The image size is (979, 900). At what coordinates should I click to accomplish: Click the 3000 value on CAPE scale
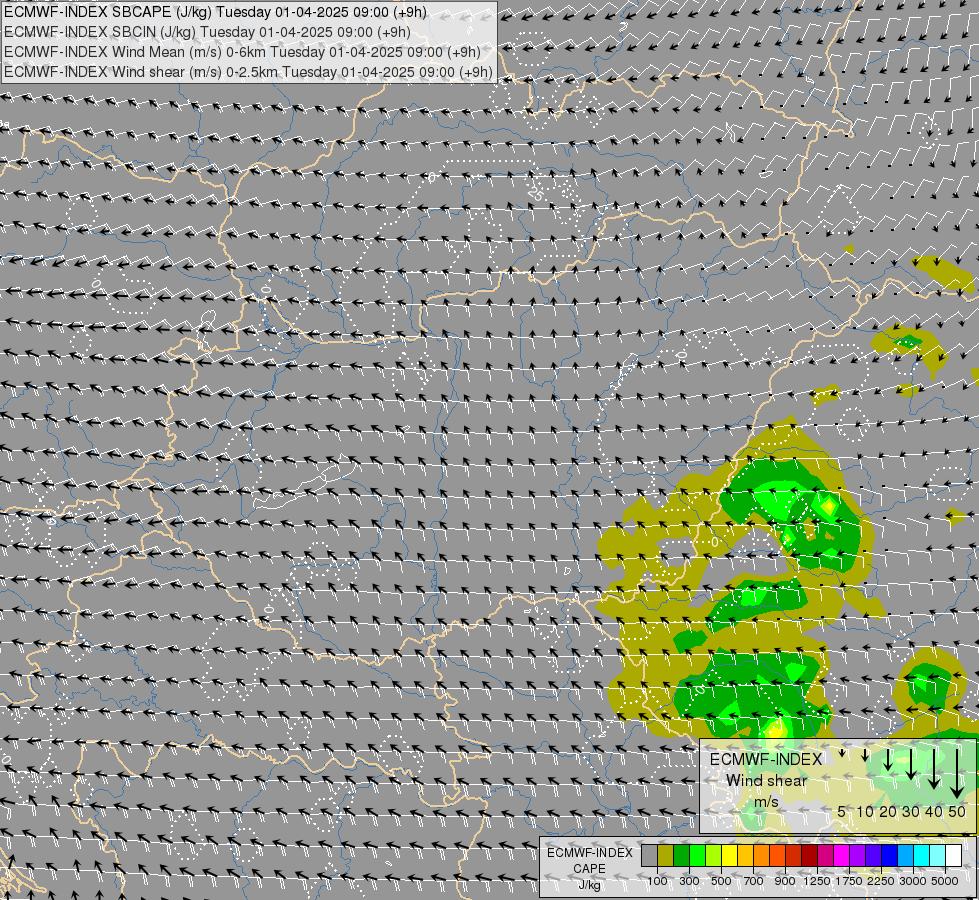pyautogui.click(x=913, y=881)
